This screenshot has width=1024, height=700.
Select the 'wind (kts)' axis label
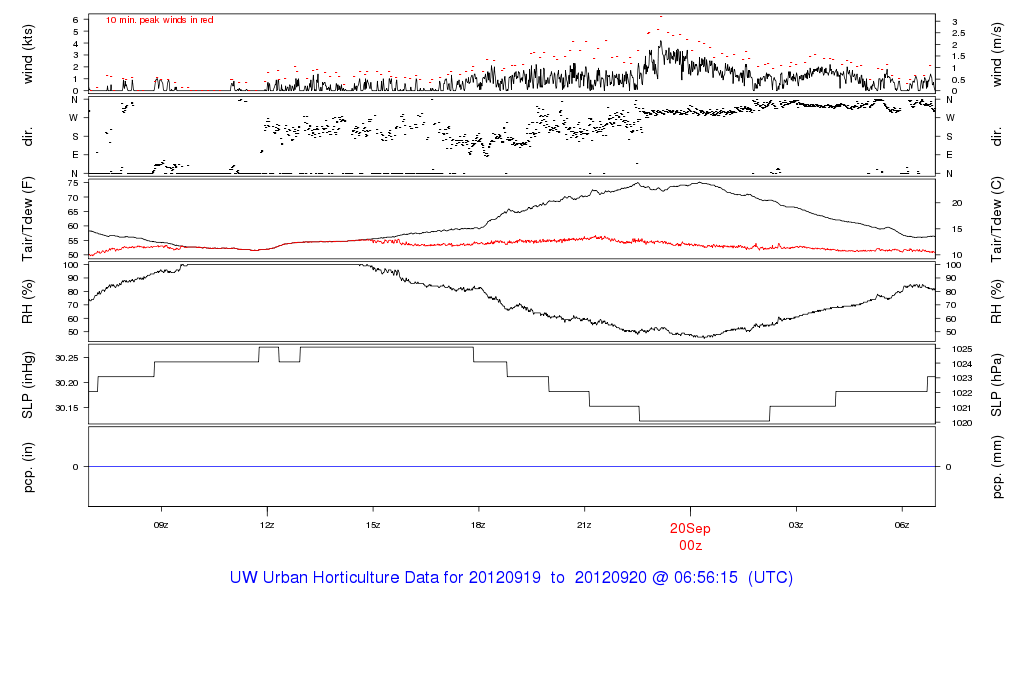point(27,54)
